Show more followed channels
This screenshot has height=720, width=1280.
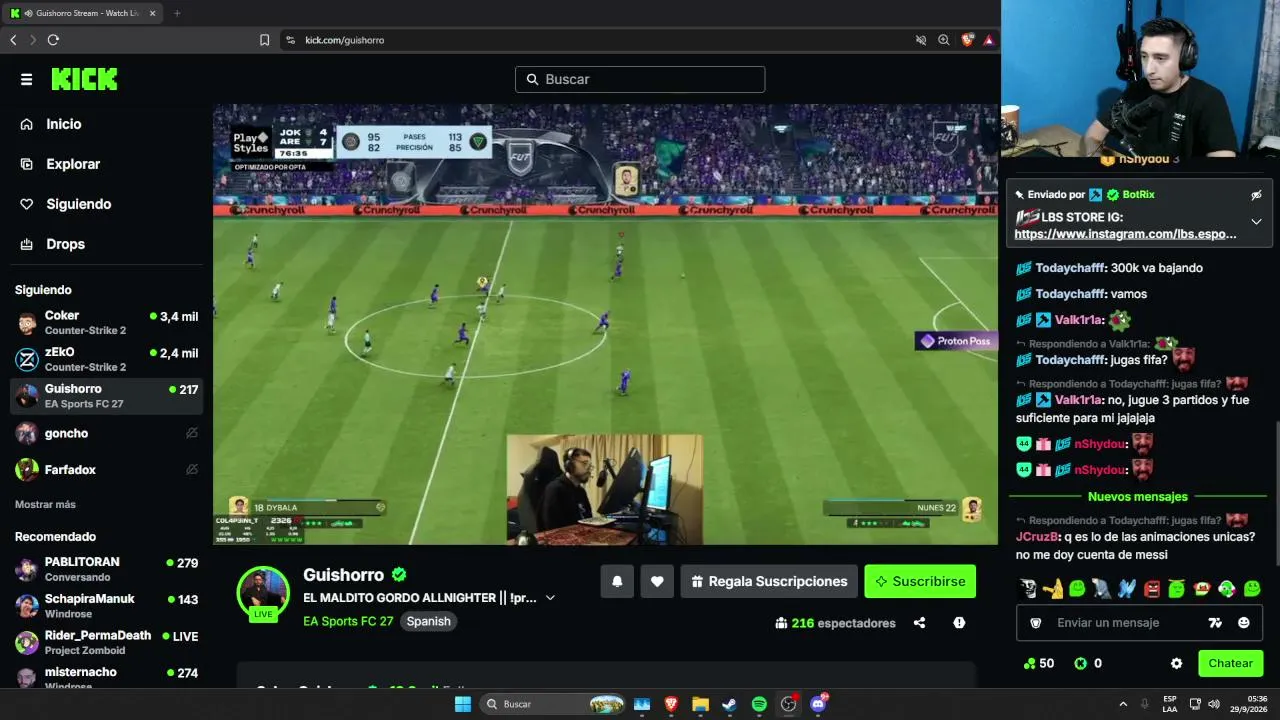click(x=45, y=504)
